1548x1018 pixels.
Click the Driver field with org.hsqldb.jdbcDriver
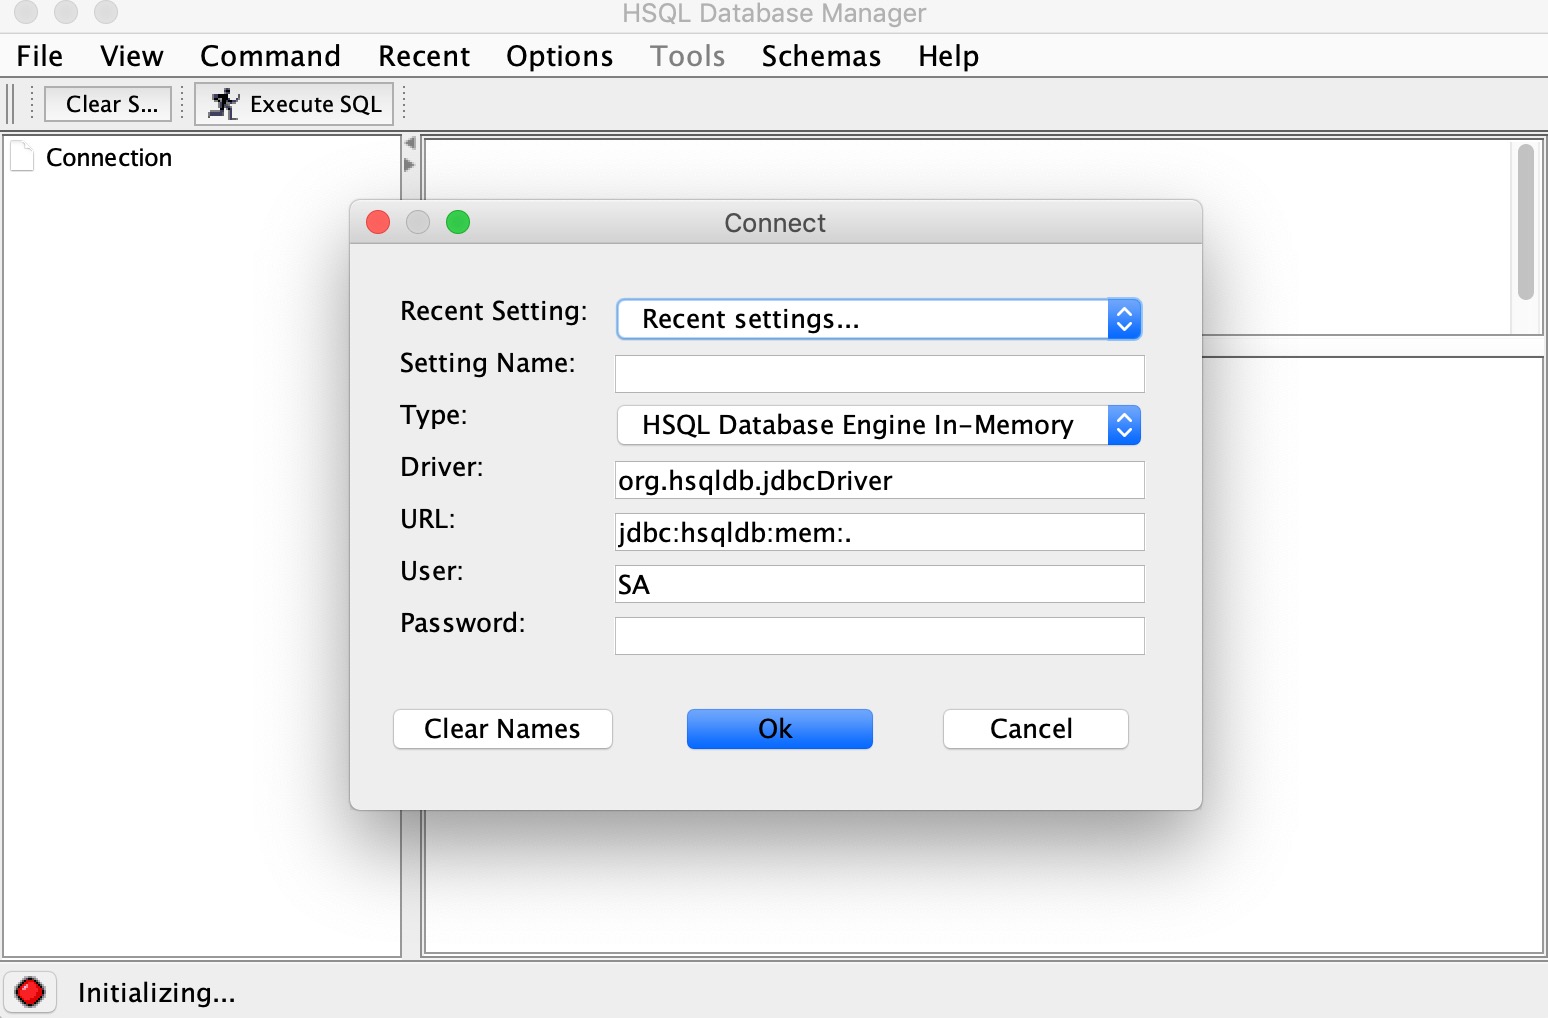(880, 480)
